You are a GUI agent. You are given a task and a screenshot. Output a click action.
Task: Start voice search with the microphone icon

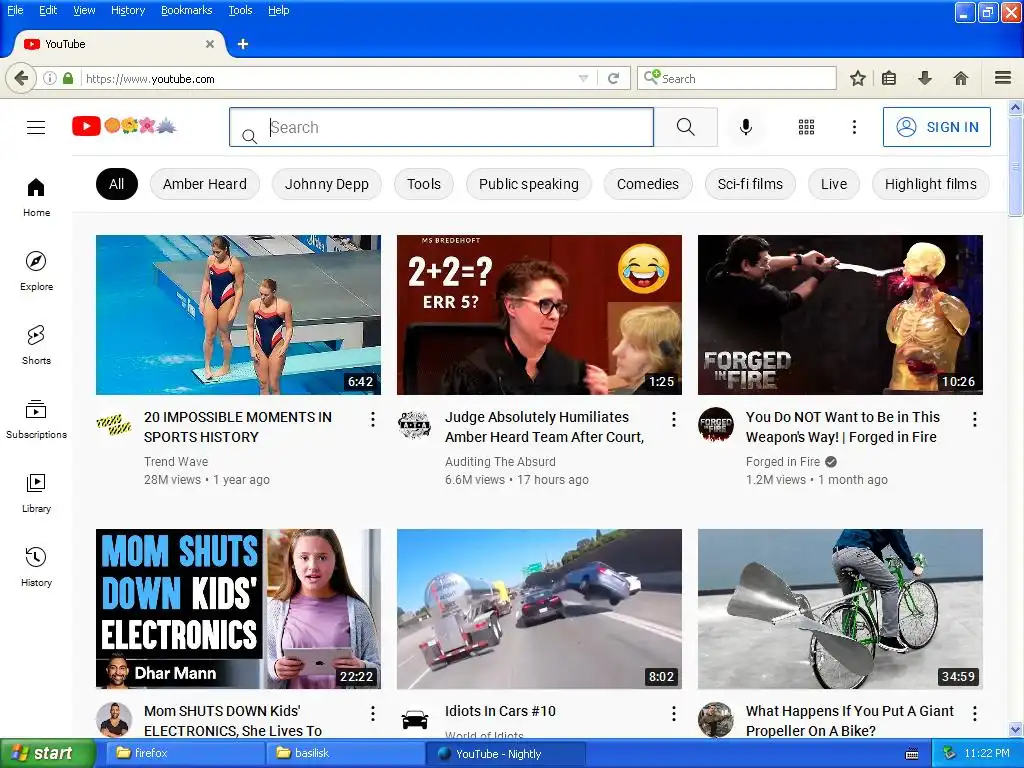coord(746,127)
